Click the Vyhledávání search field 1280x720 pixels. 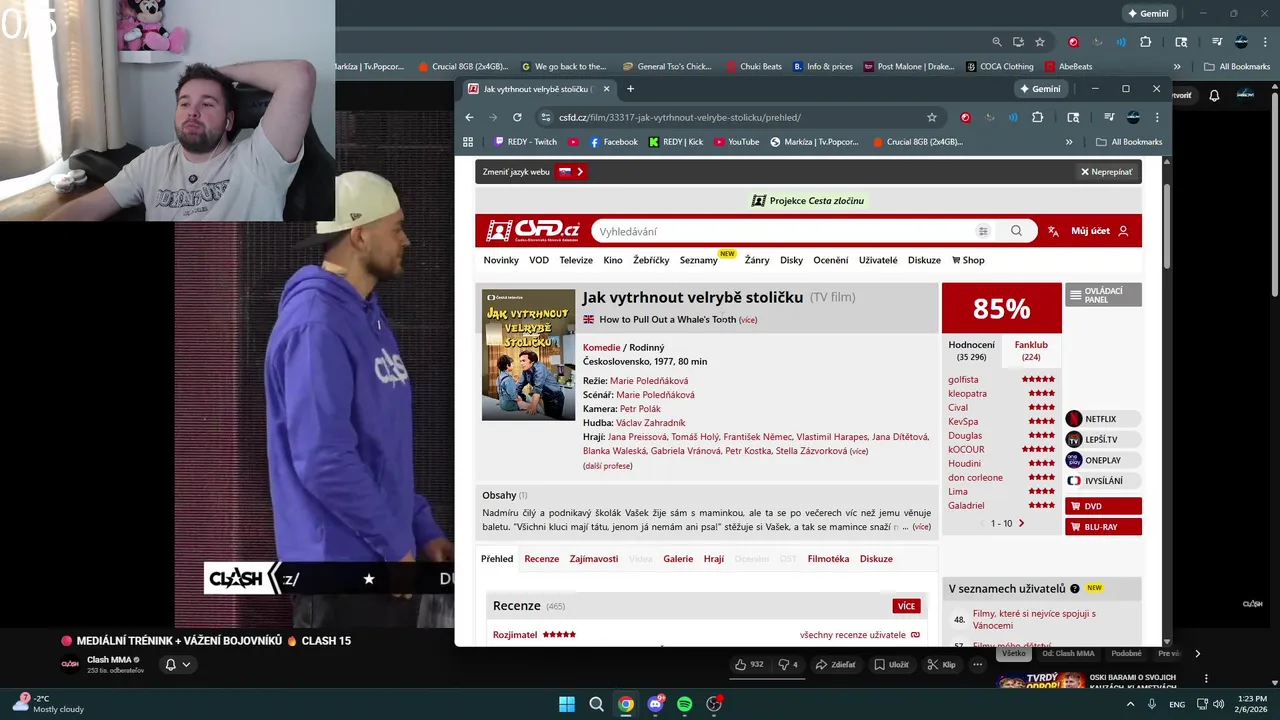(785, 231)
